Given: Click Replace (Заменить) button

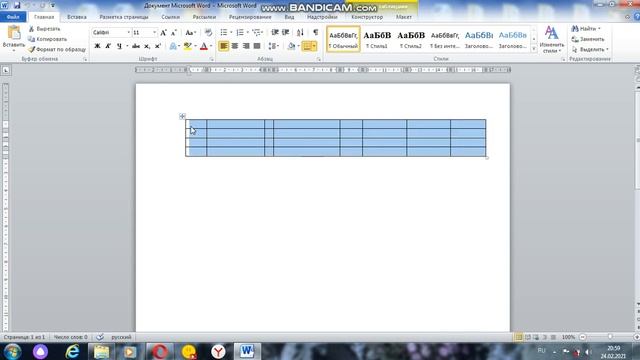Looking at the screenshot, I should click(x=587, y=39).
